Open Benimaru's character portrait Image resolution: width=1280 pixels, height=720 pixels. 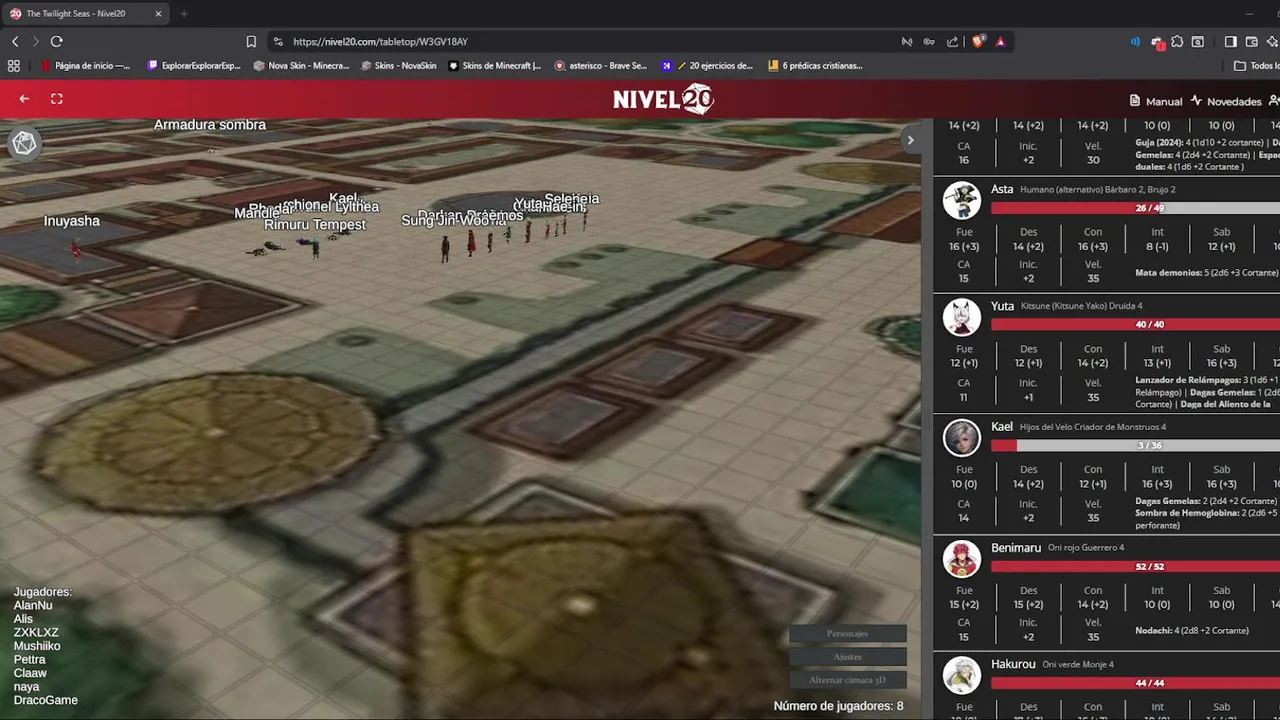click(x=962, y=559)
